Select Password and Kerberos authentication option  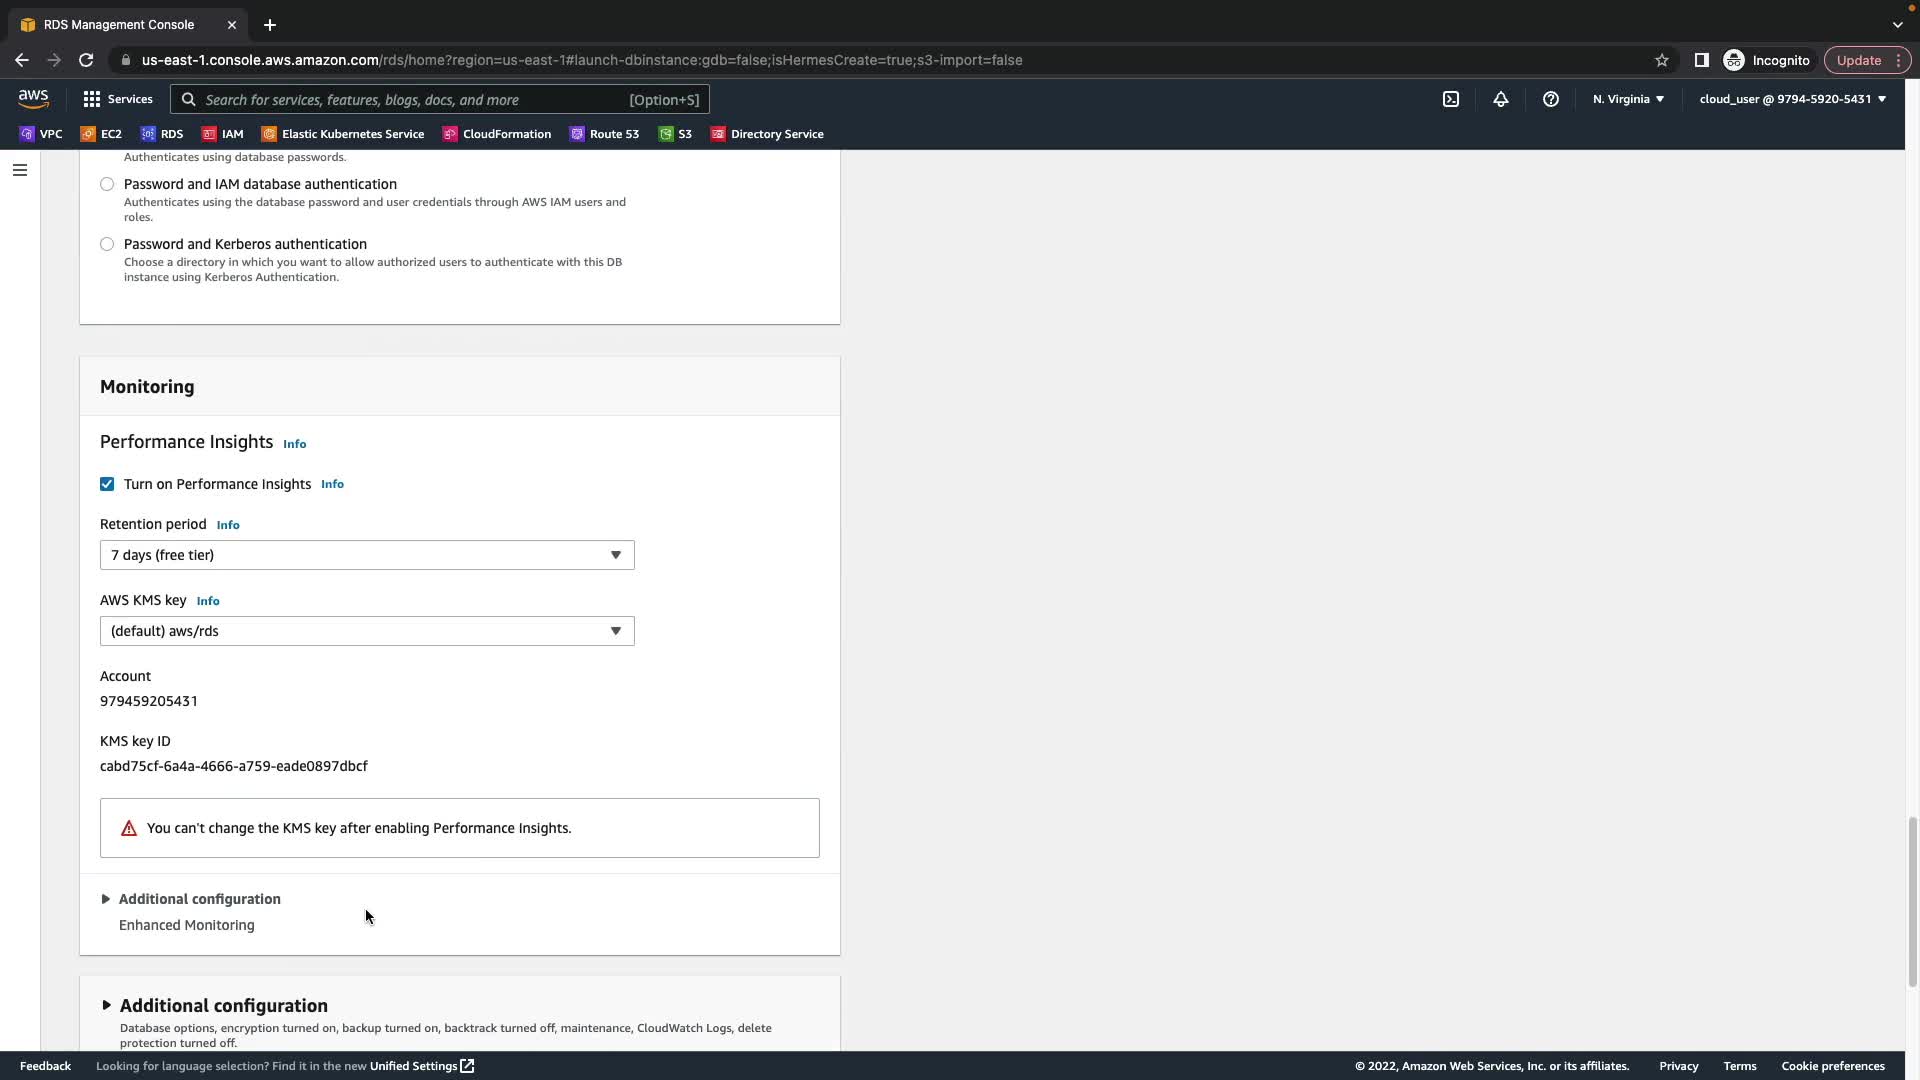pyautogui.click(x=107, y=244)
